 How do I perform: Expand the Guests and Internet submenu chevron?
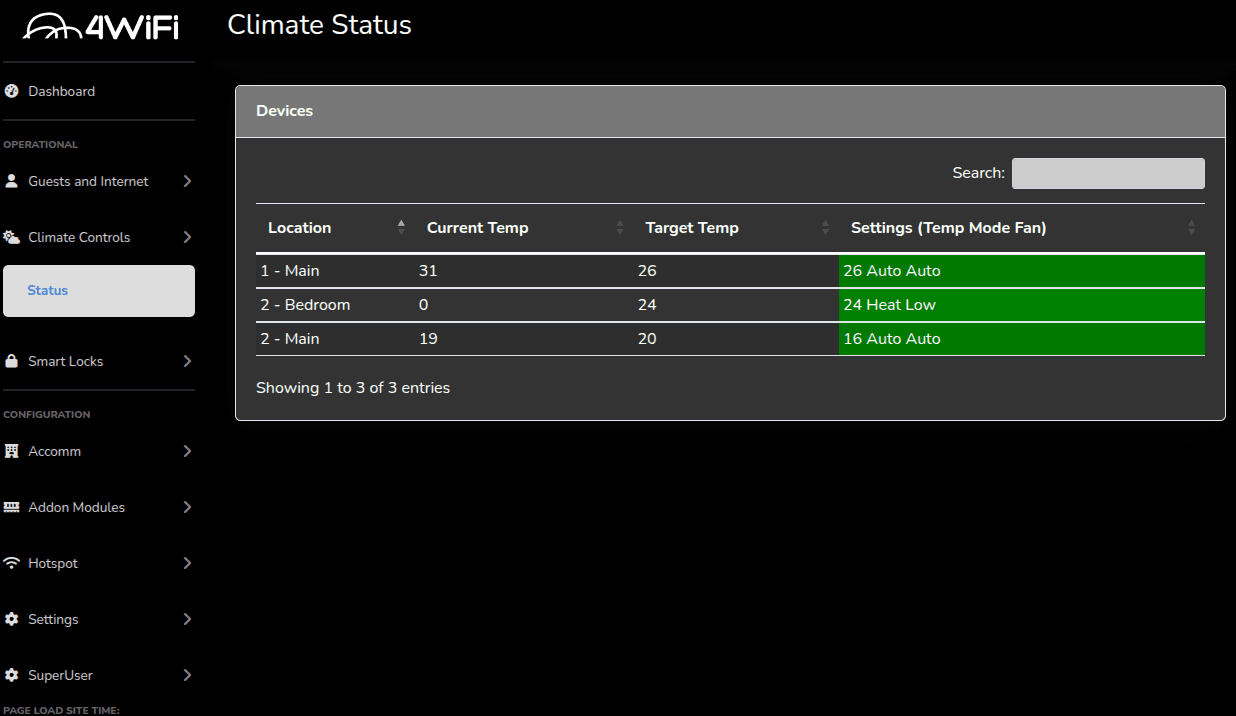[x=187, y=181]
